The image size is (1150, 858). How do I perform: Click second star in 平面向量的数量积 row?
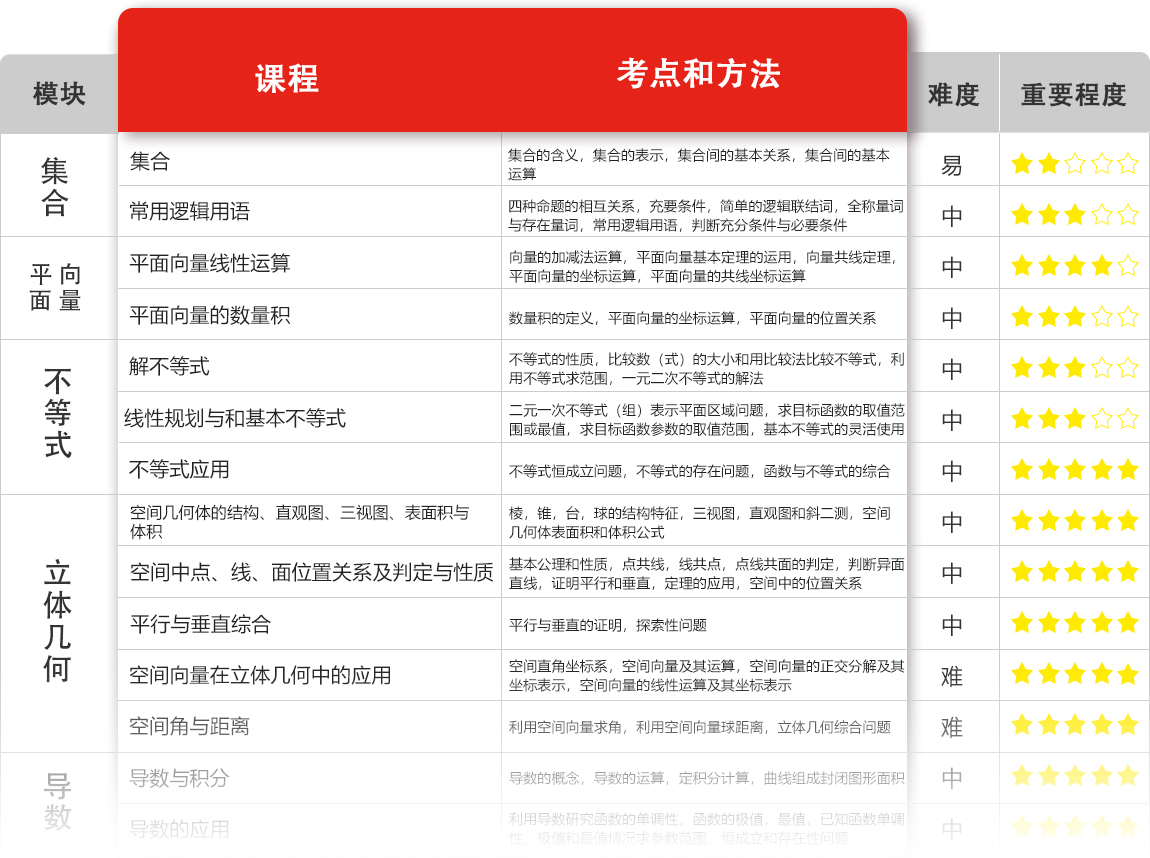click(1049, 317)
